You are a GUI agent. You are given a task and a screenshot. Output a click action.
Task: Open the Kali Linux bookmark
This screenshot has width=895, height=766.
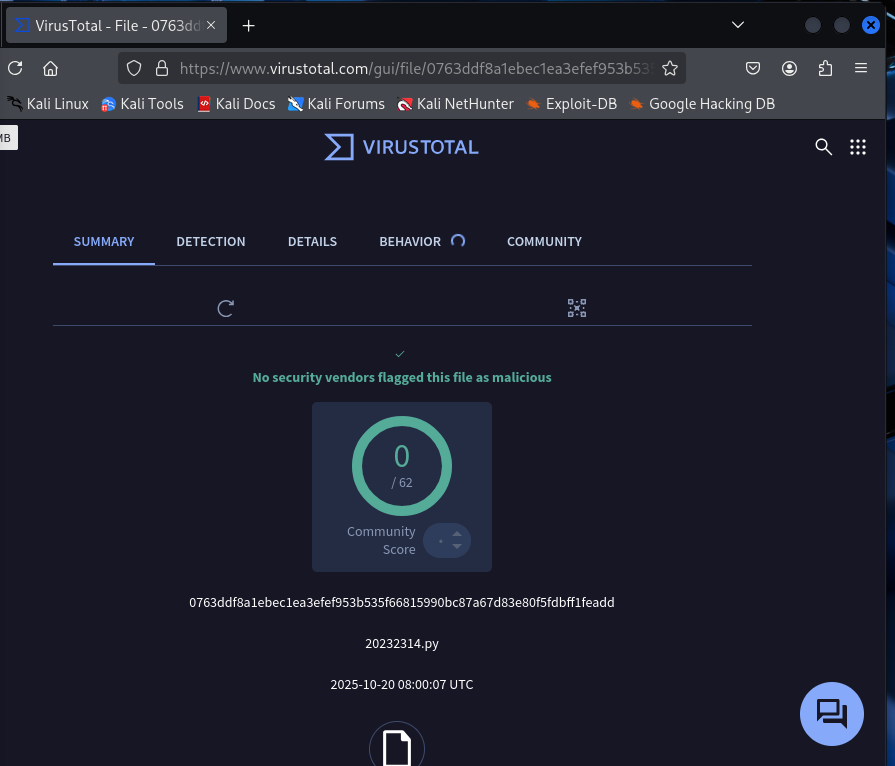tap(48, 104)
